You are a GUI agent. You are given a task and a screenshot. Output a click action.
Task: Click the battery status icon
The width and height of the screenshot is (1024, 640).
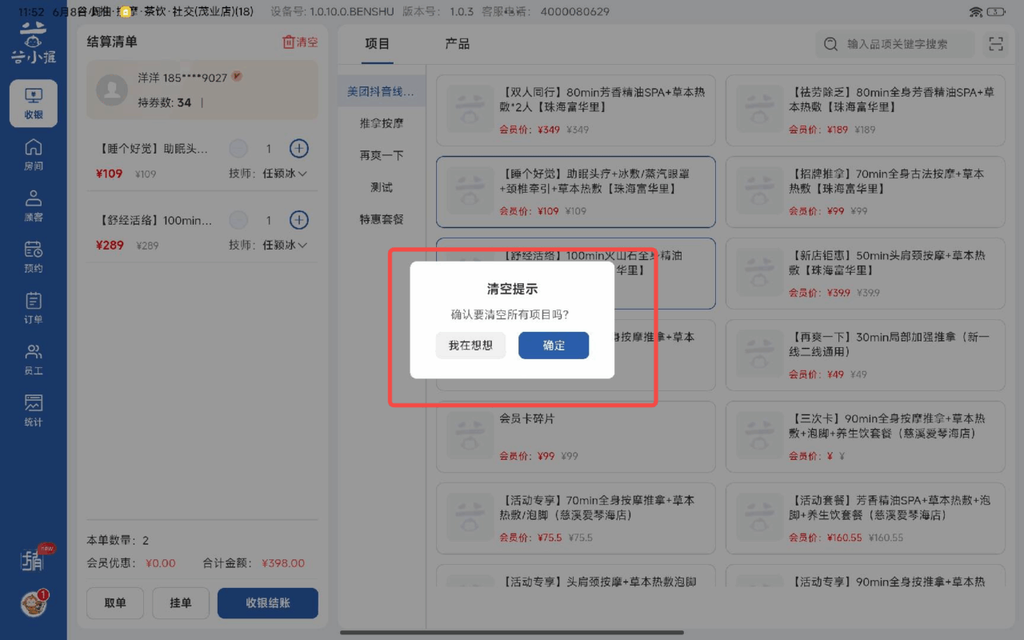click(996, 12)
